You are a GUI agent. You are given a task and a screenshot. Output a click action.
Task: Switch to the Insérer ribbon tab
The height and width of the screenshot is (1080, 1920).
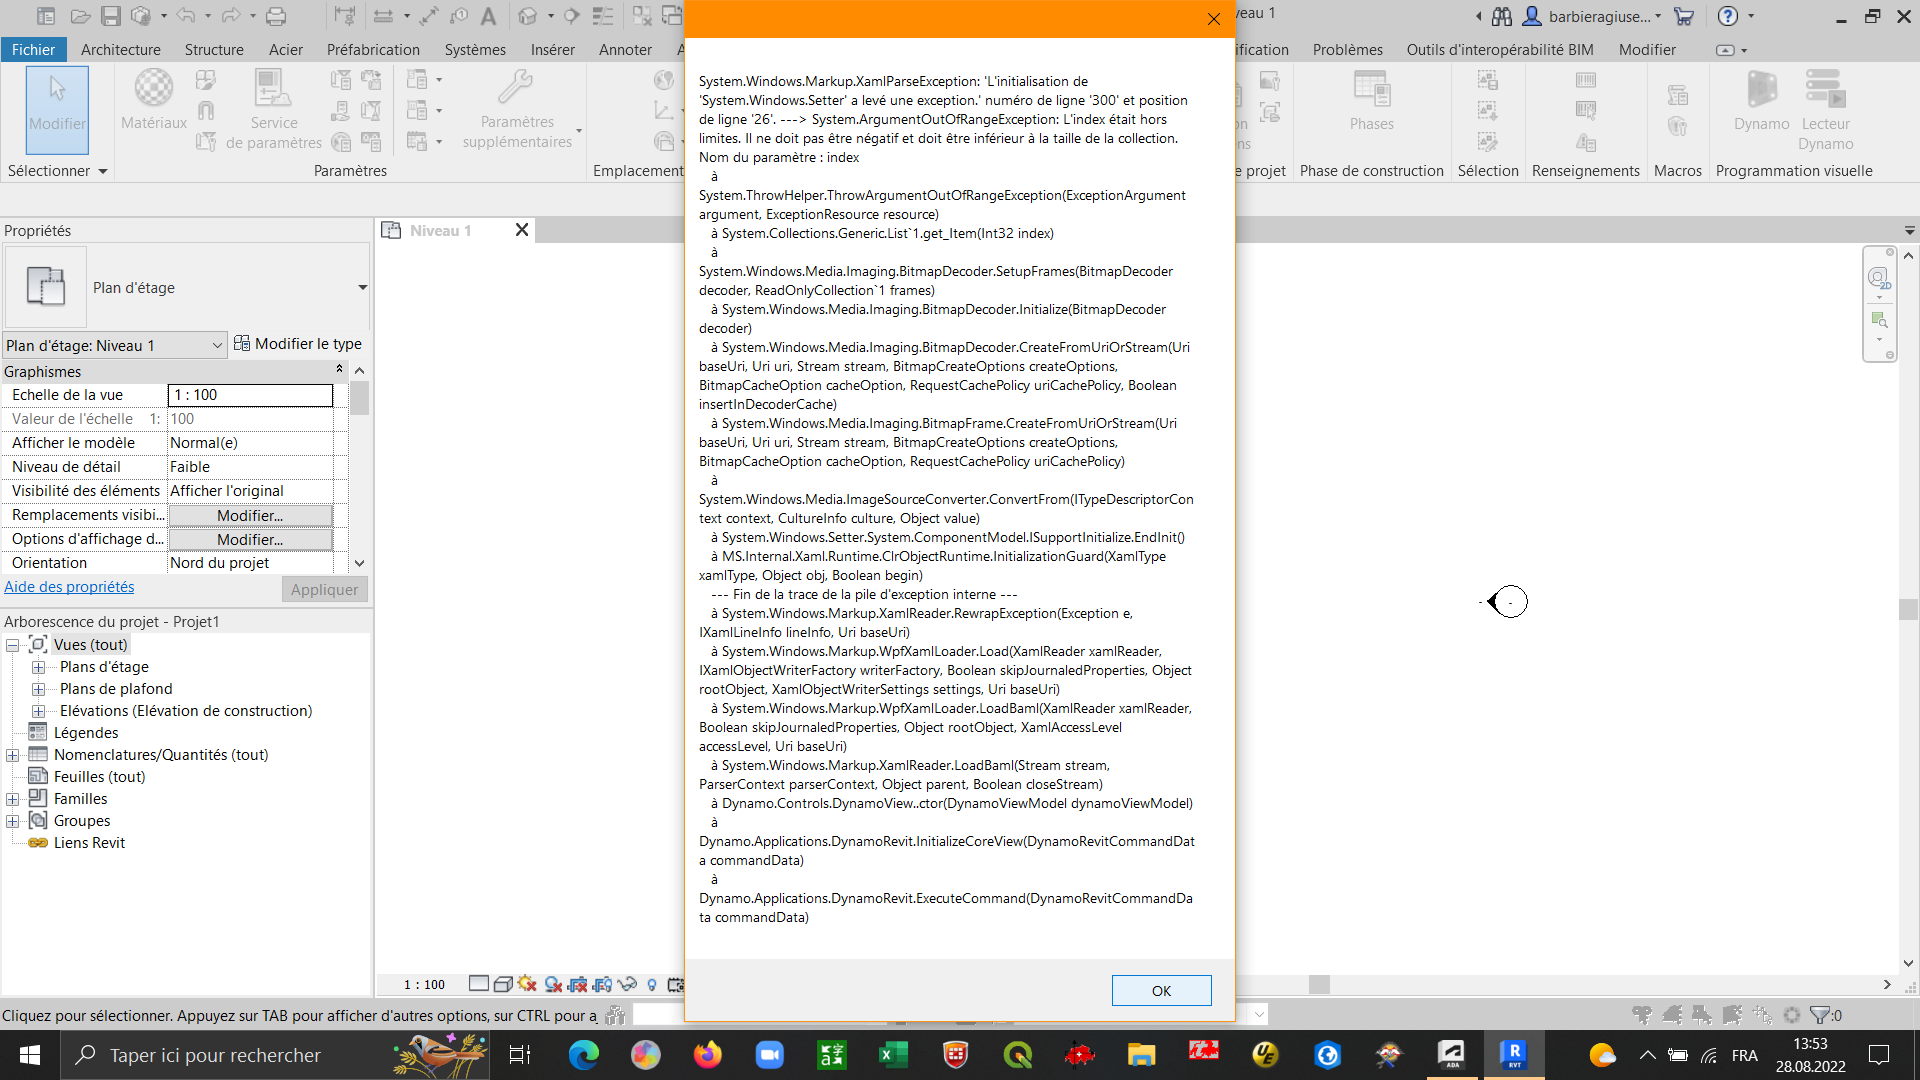(x=553, y=50)
